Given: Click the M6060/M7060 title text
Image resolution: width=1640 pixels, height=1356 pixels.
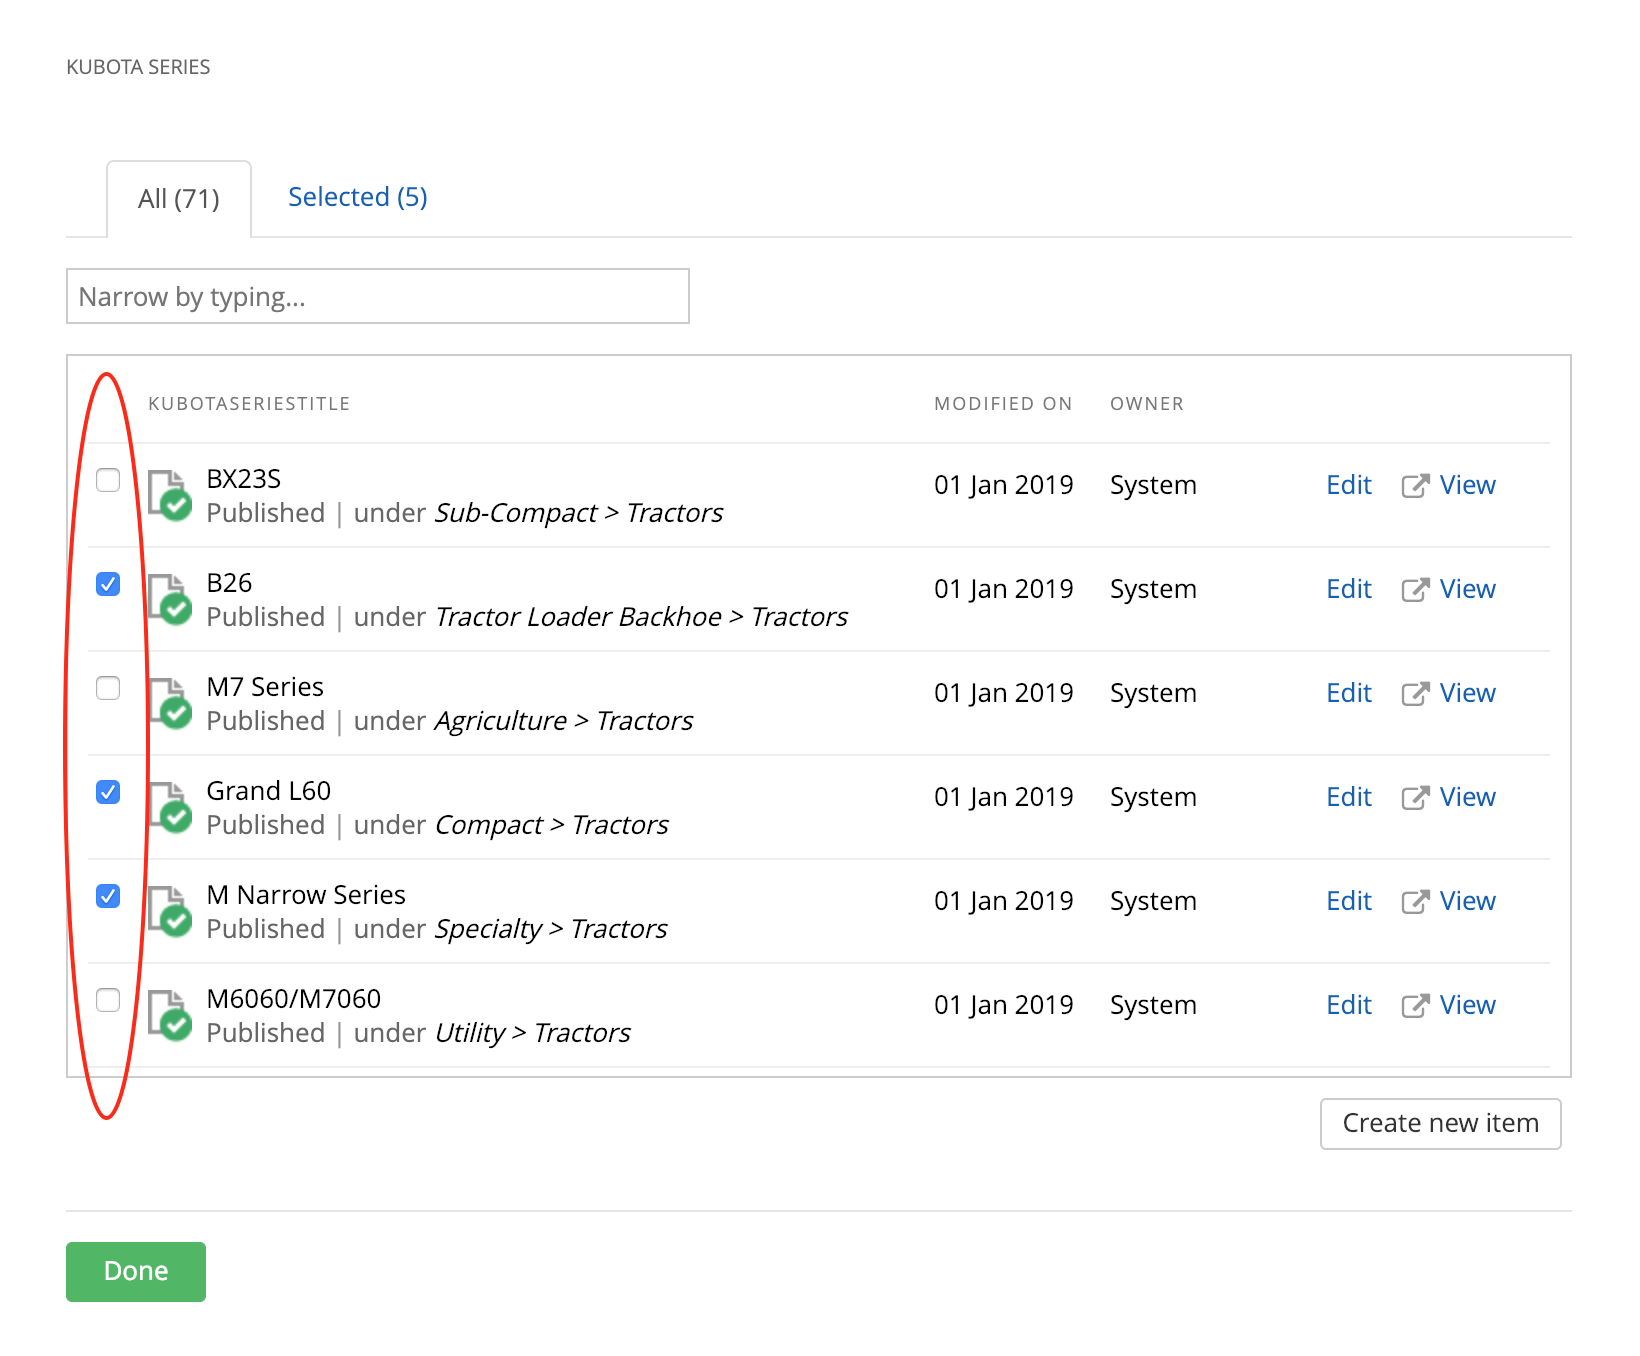Looking at the screenshot, I should pyautogui.click(x=294, y=999).
